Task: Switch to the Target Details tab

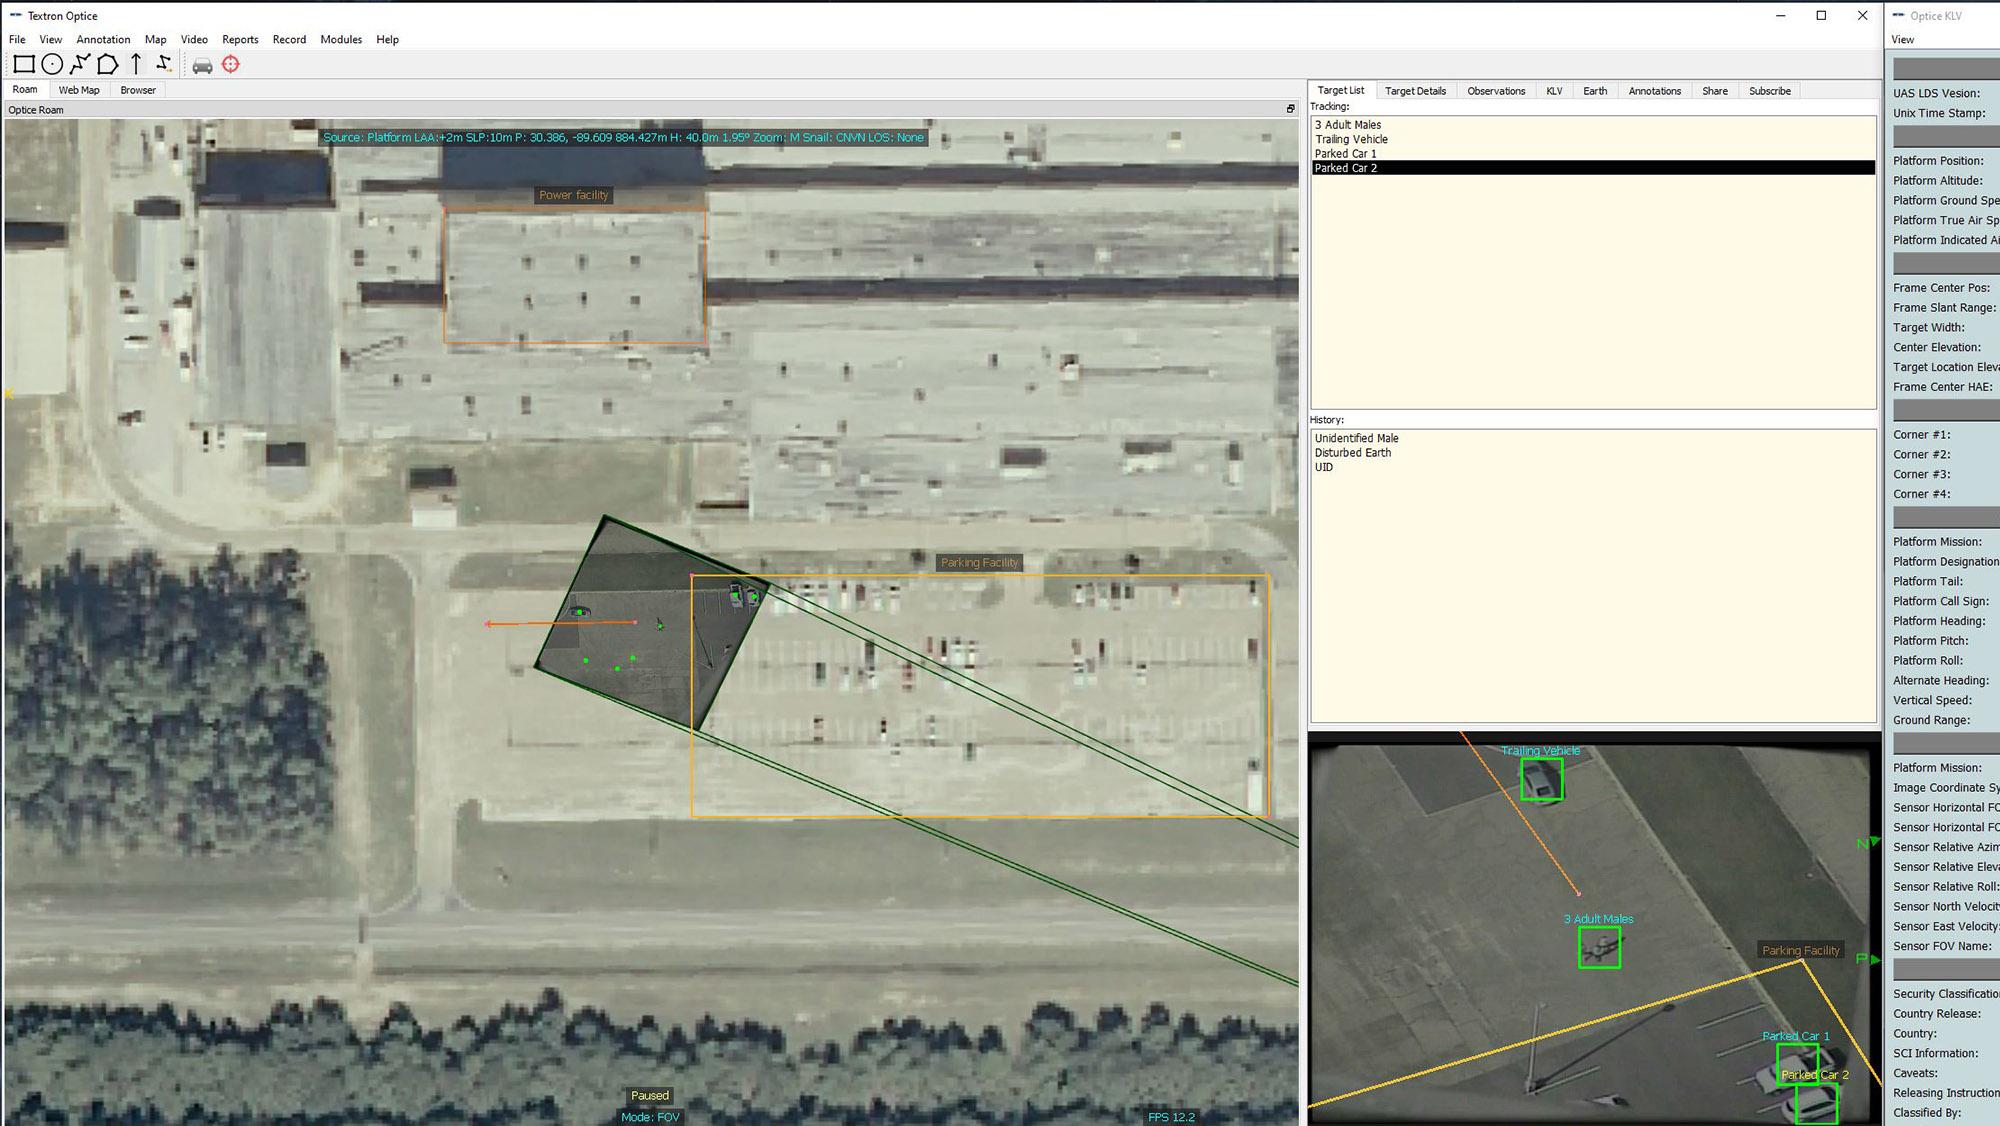Action: [x=1415, y=91]
